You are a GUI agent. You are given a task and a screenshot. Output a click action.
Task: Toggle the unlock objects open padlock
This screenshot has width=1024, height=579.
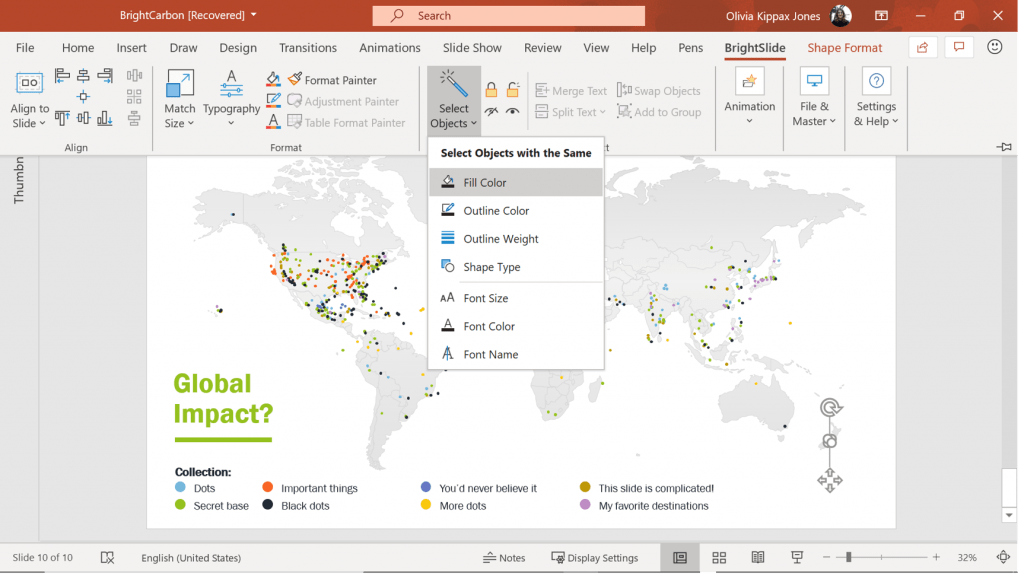click(512, 90)
